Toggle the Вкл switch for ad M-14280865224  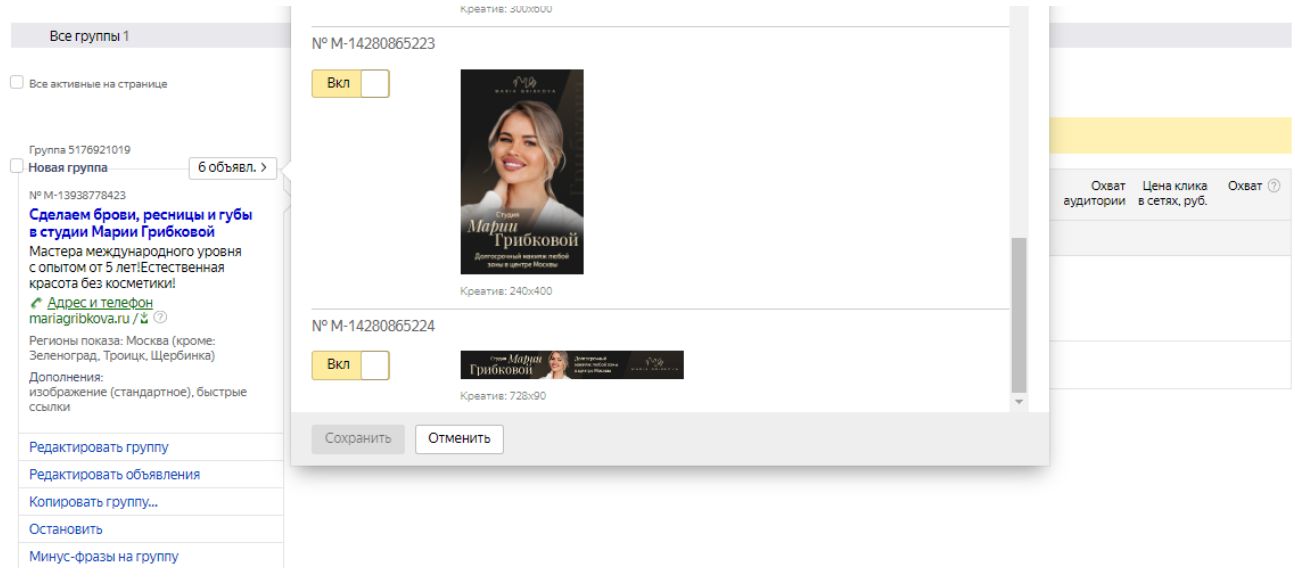(350, 366)
